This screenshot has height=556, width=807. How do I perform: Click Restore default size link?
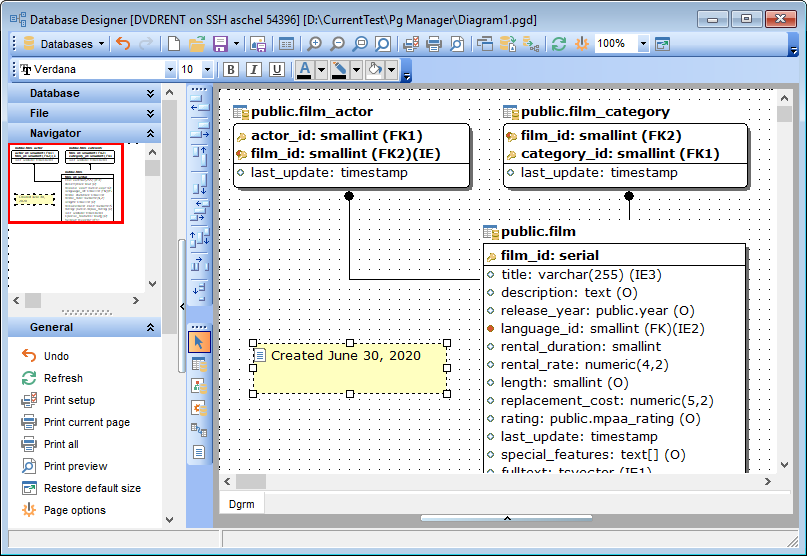click(x=92, y=488)
